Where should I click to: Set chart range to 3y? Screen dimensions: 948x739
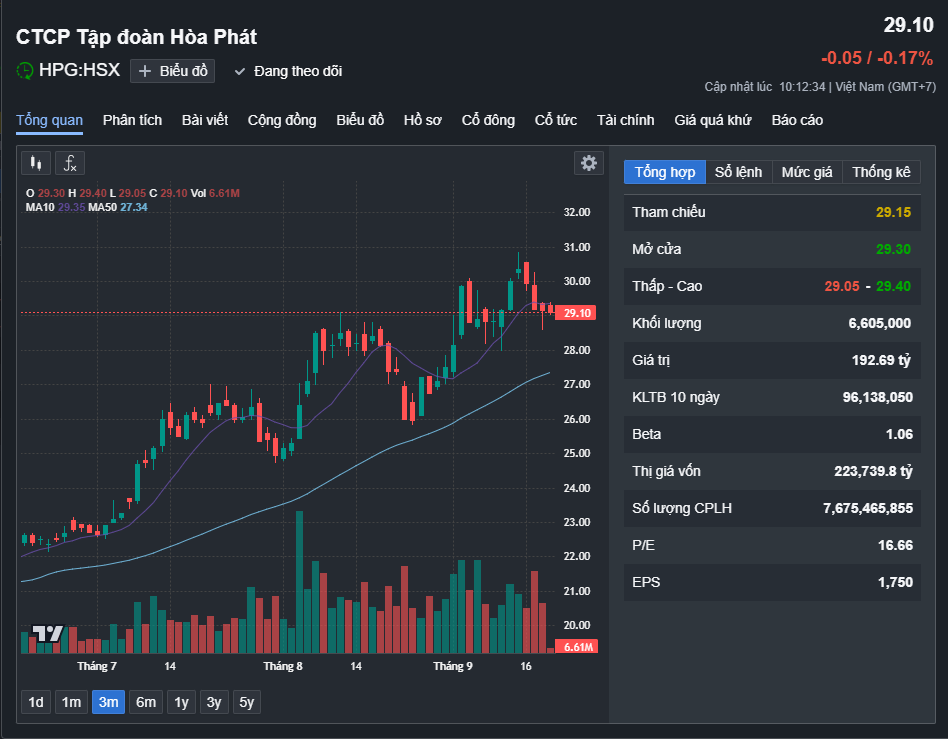(214, 702)
